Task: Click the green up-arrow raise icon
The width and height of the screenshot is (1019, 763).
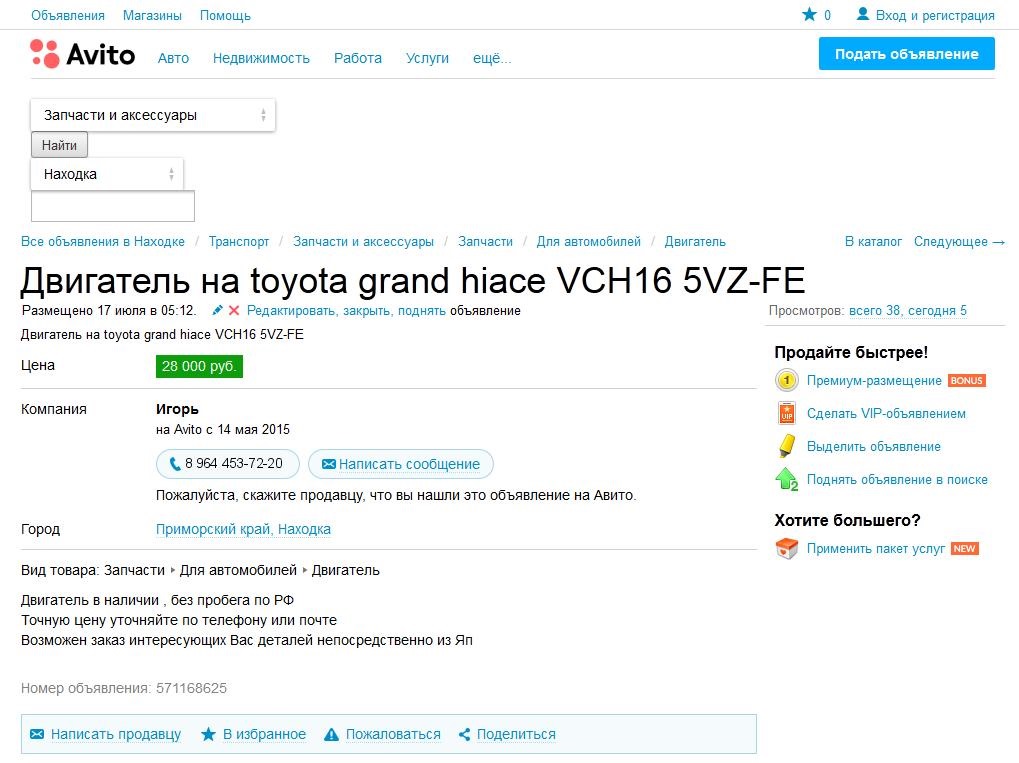Action: [786, 480]
